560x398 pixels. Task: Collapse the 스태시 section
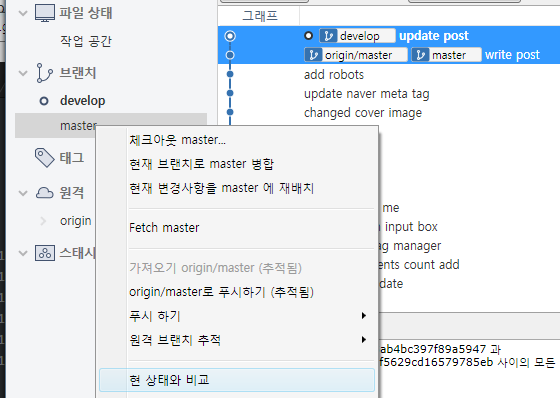23,253
